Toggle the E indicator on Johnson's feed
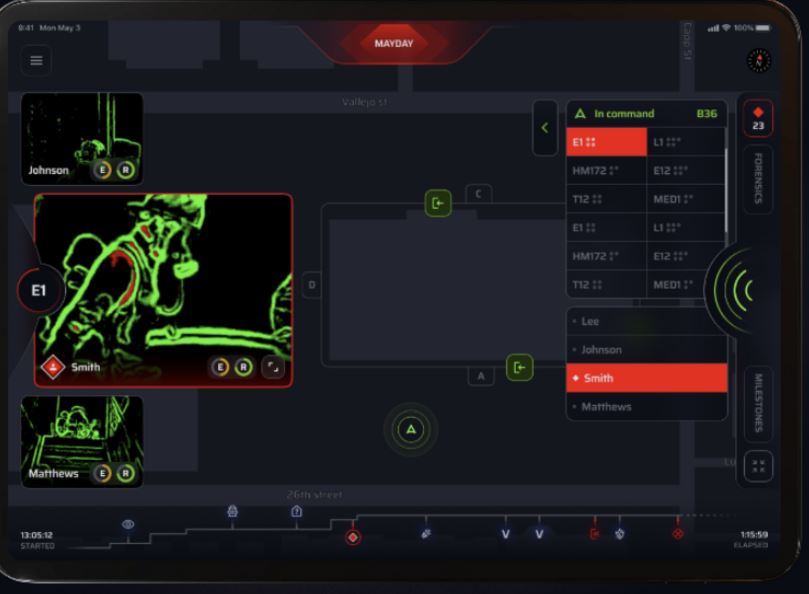 click(103, 170)
